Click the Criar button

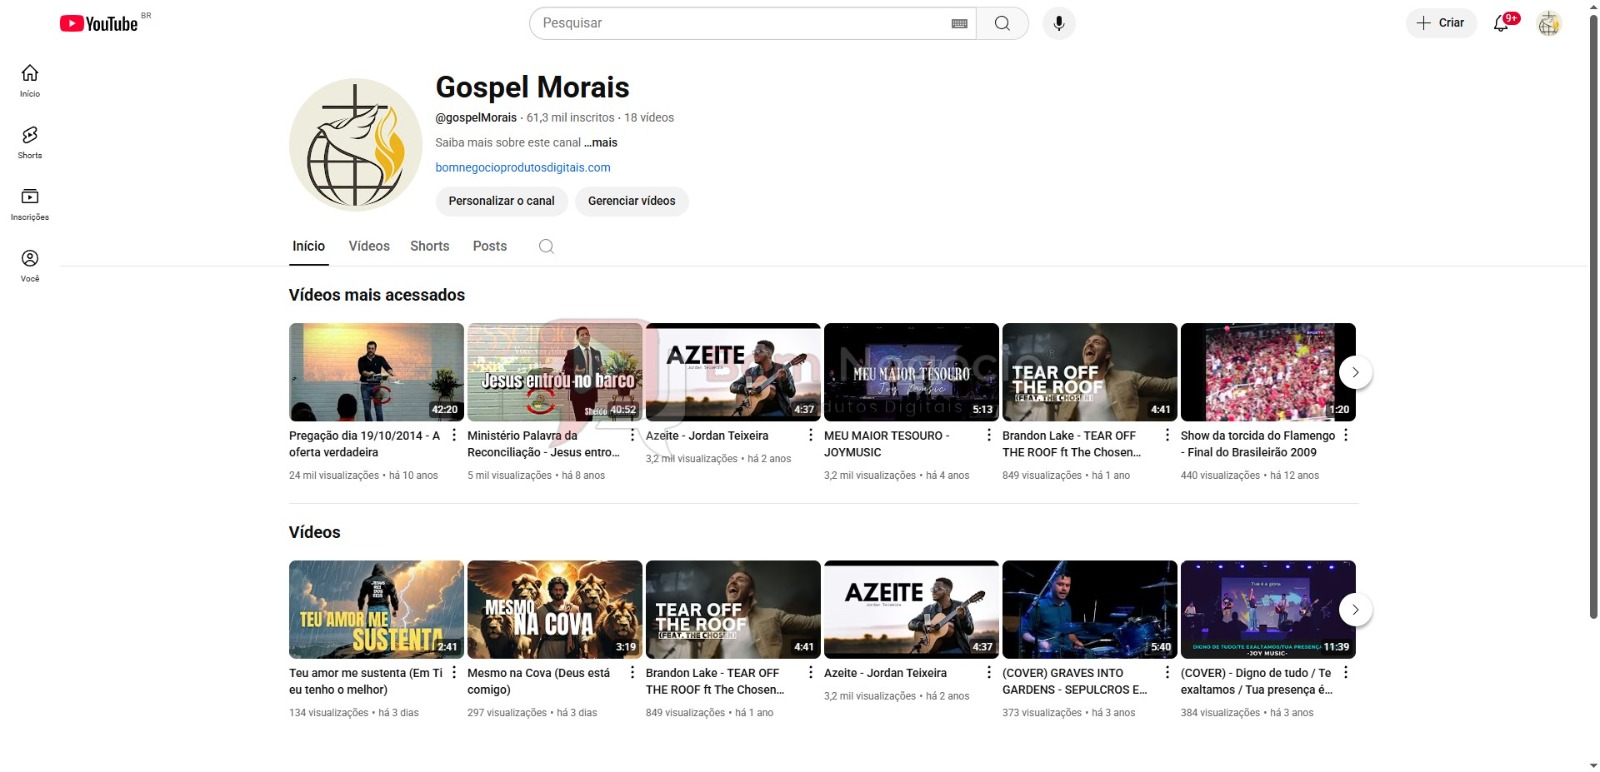pos(1441,23)
